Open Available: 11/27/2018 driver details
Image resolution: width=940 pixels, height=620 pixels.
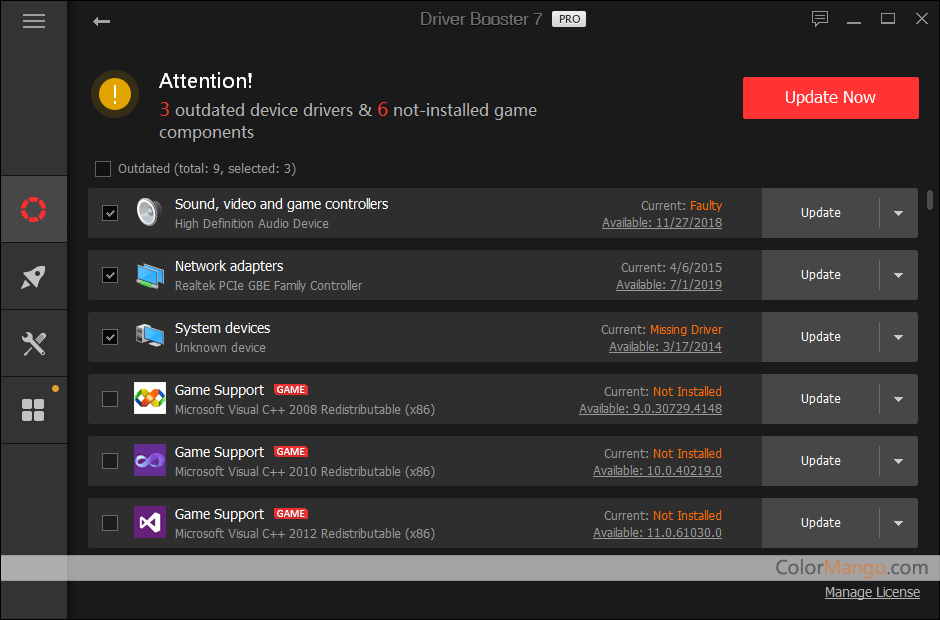pyautogui.click(x=662, y=223)
